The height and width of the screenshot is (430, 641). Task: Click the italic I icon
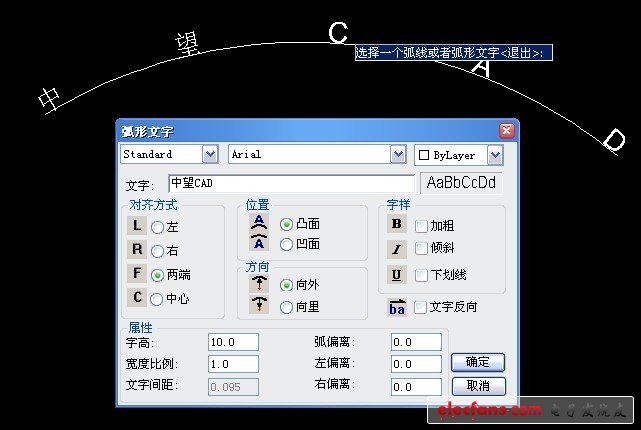396,249
